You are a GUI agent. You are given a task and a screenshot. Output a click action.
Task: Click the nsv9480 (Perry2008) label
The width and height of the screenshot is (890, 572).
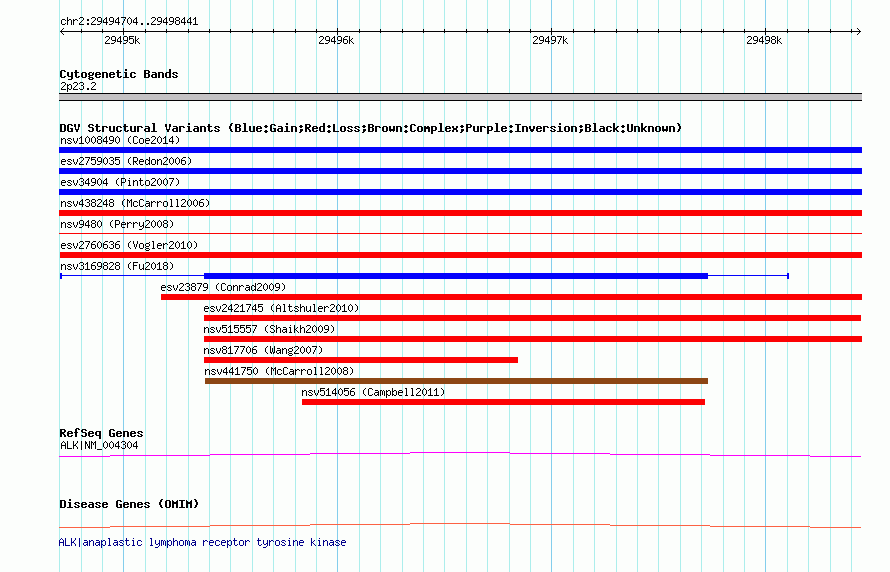(x=117, y=224)
